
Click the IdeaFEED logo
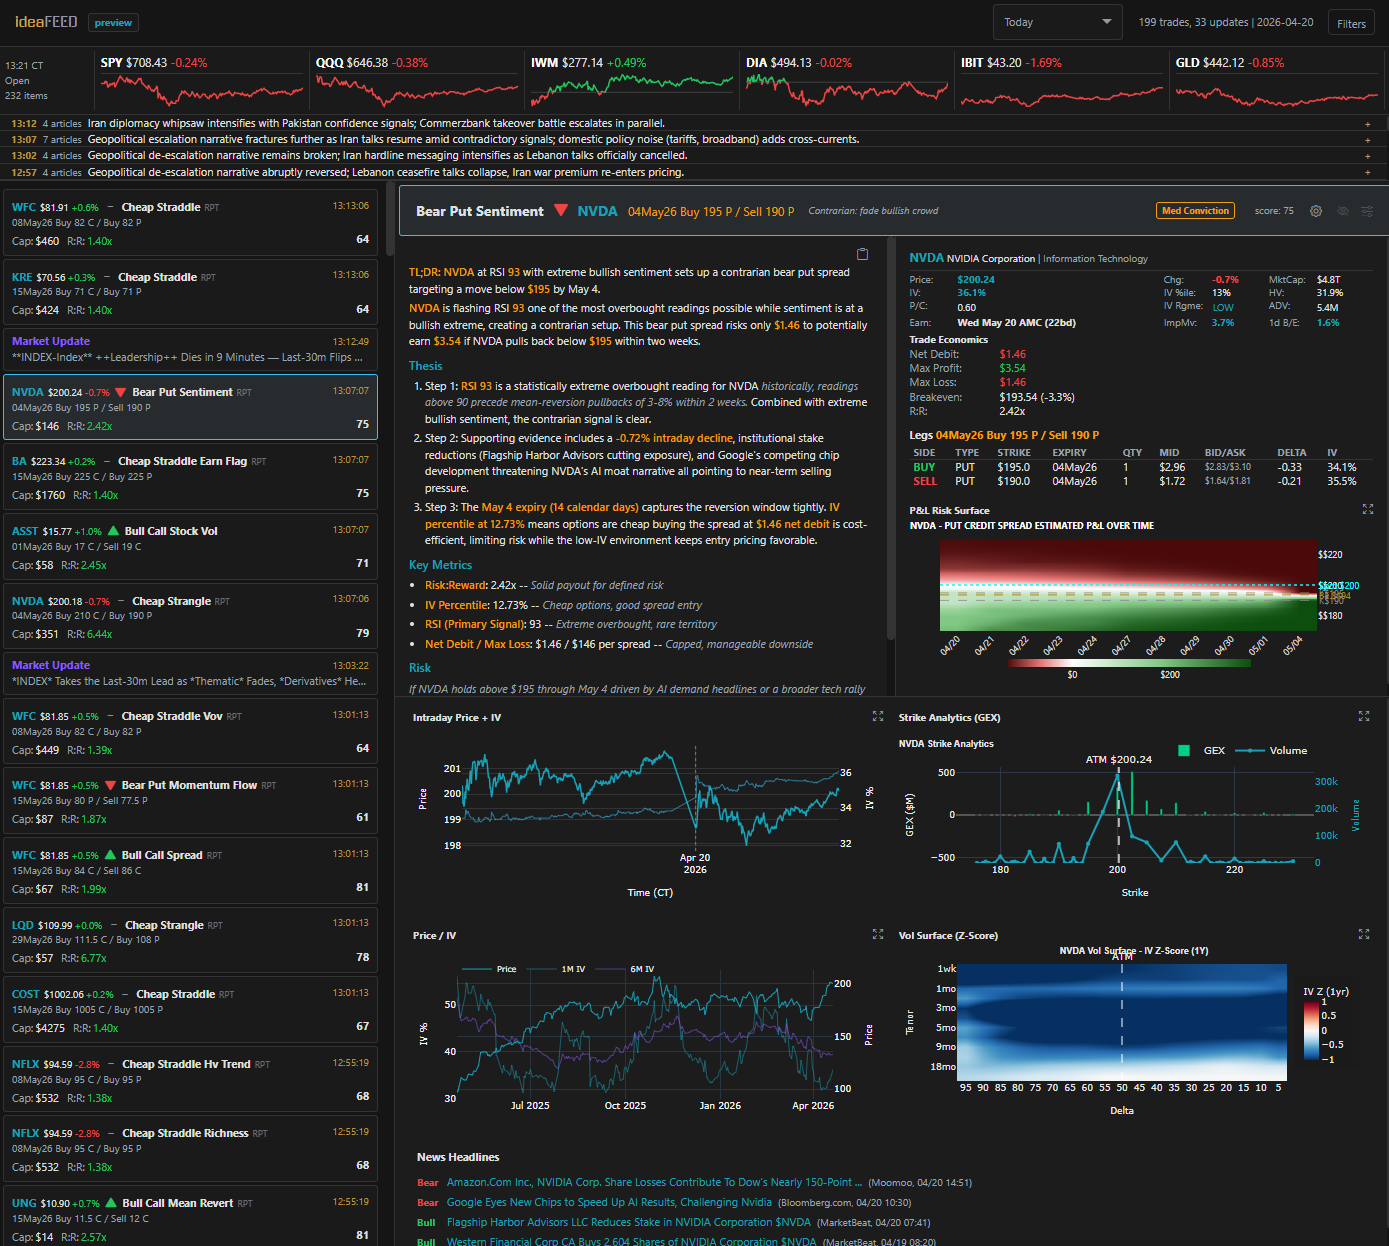click(46, 22)
